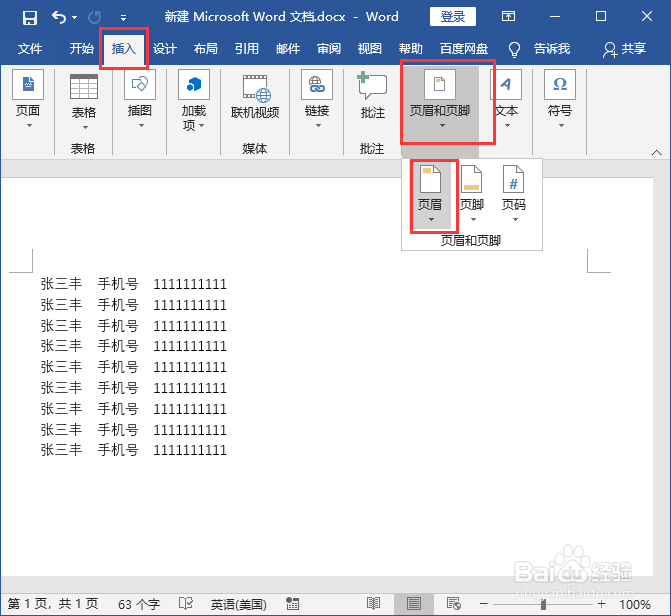Click the last line's 1111111111 number
Image resolution: width=671 pixels, height=616 pixels.
click(x=190, y=450)
